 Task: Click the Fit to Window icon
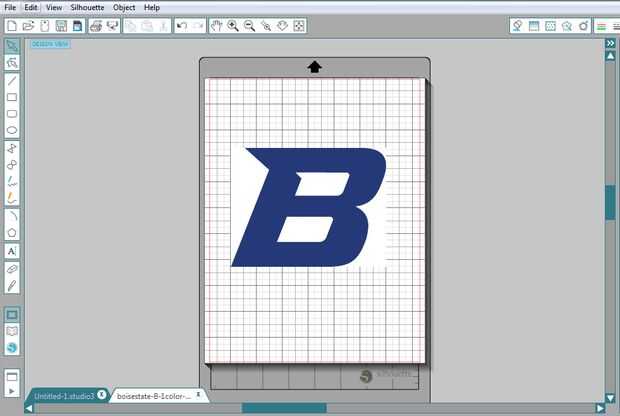(299, 26)
